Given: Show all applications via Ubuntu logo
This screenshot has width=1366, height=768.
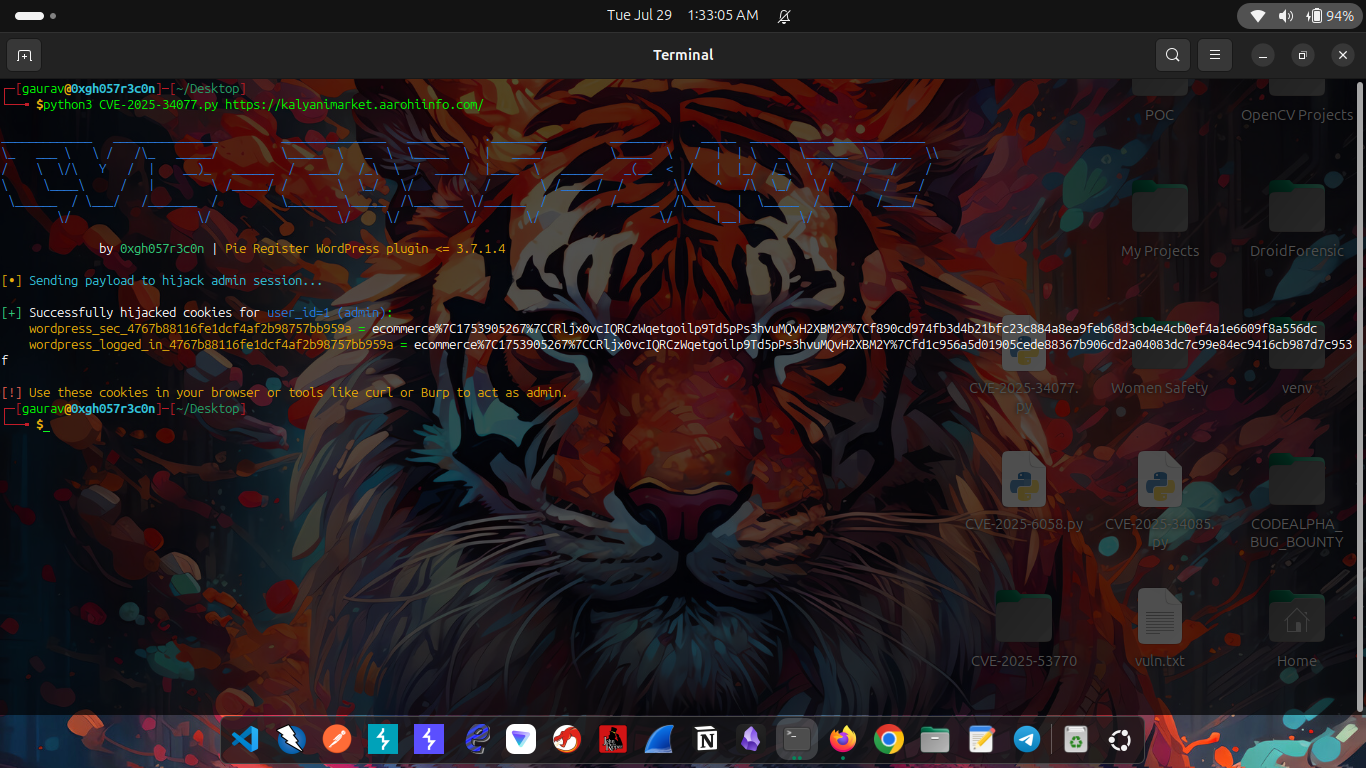Looking at the screenshot, I should (1119, 739).
